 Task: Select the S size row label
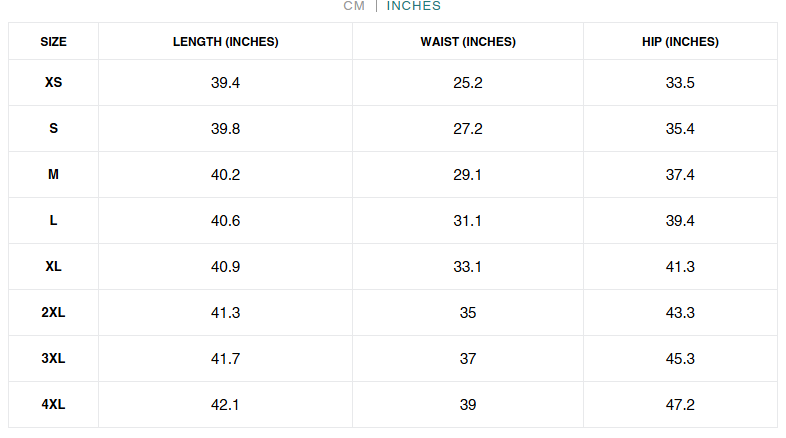(x=54, y=128)
